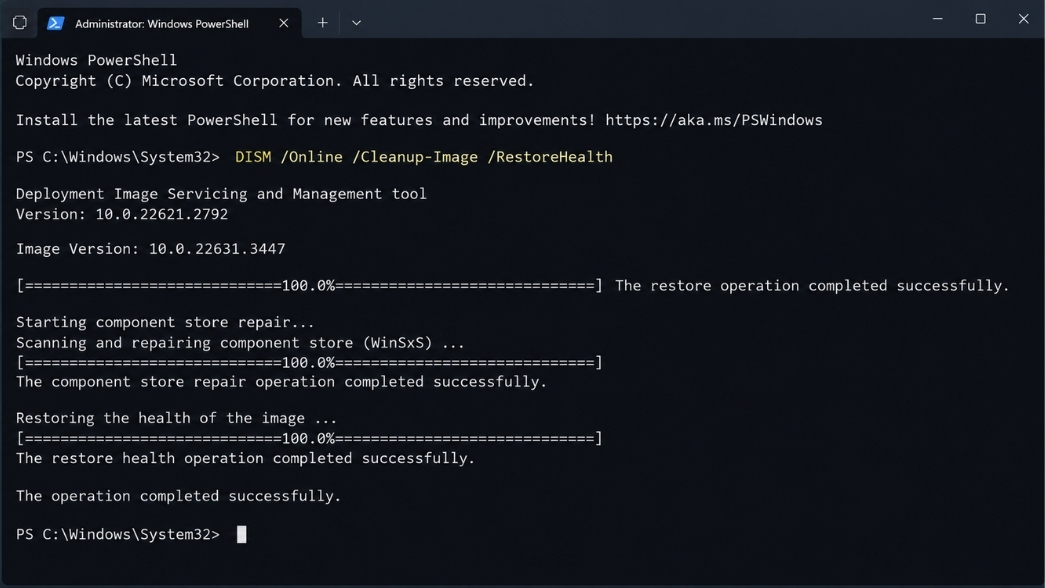Close the terminal window
Screen dimensions: 1045x588
coord(1024,19)
